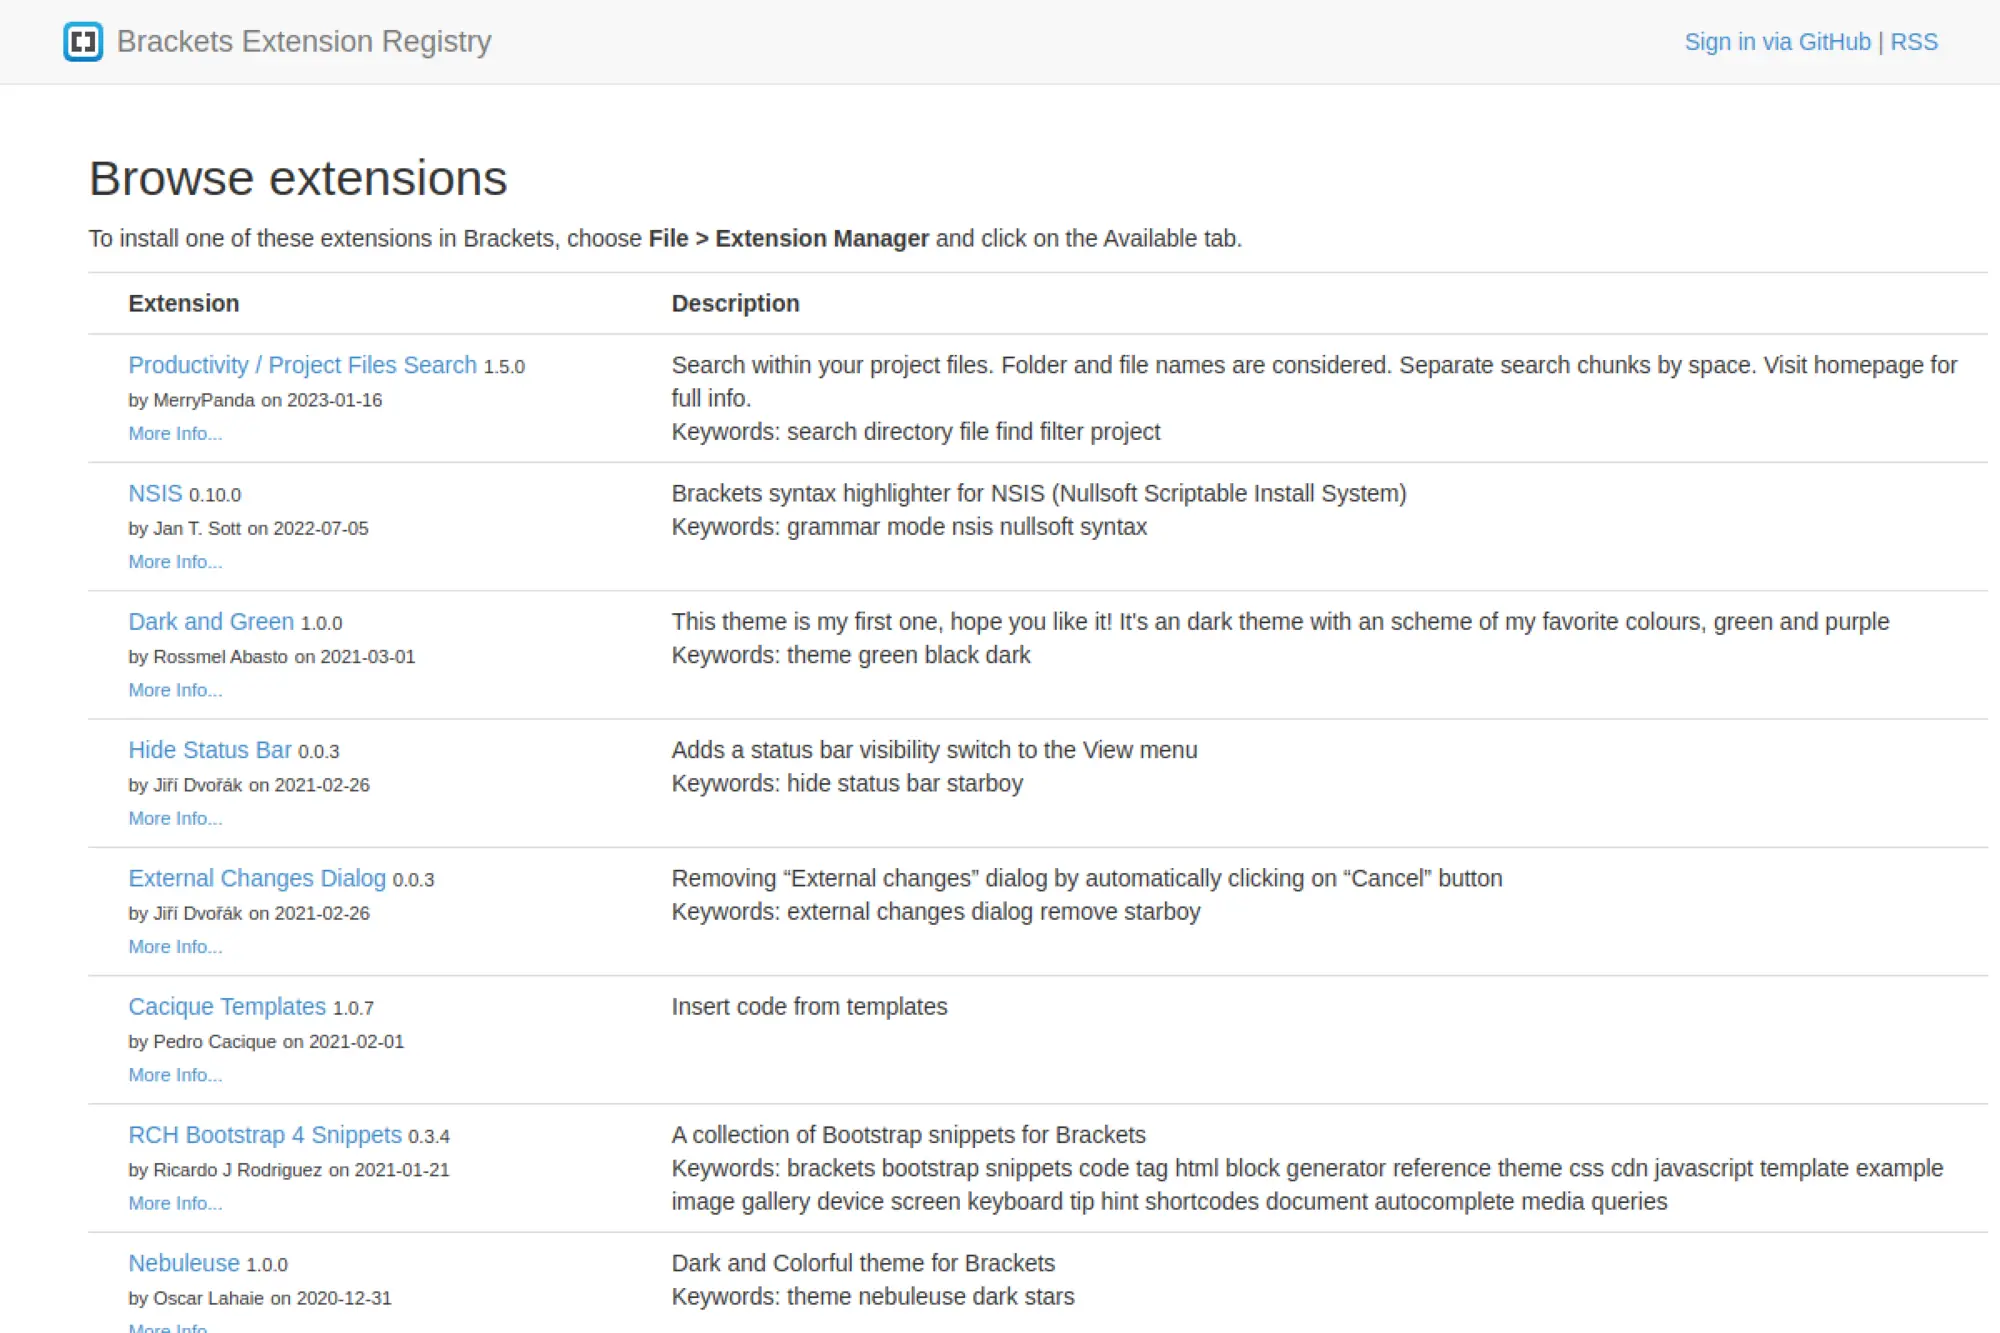2000x1333 pixels.
Task: Expand More Info for Cacique Templates
Action: point(175,1074)
